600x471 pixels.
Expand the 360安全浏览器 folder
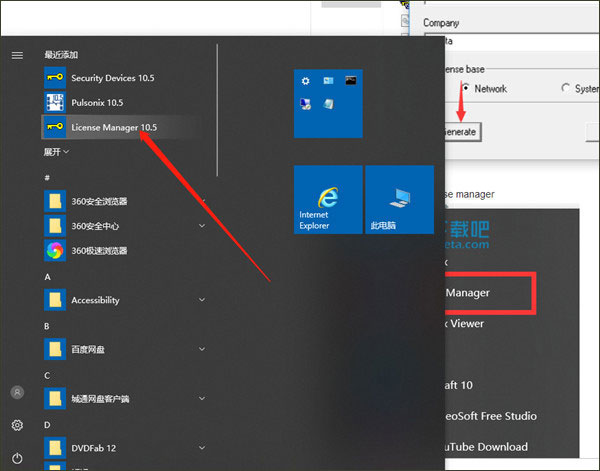point(202,201)
